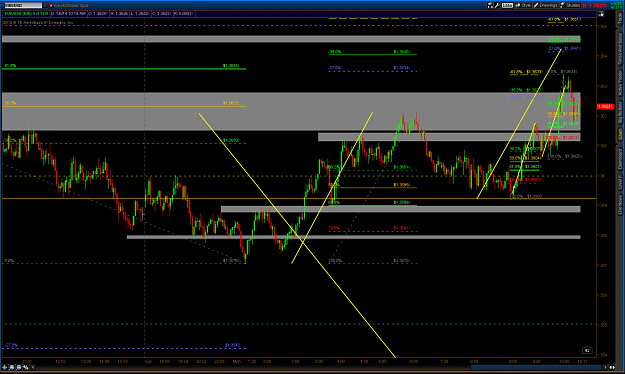Screen dimensions: 625x374
Task: Switch to the Trade sidebar tab
Action: pos(620,19)
